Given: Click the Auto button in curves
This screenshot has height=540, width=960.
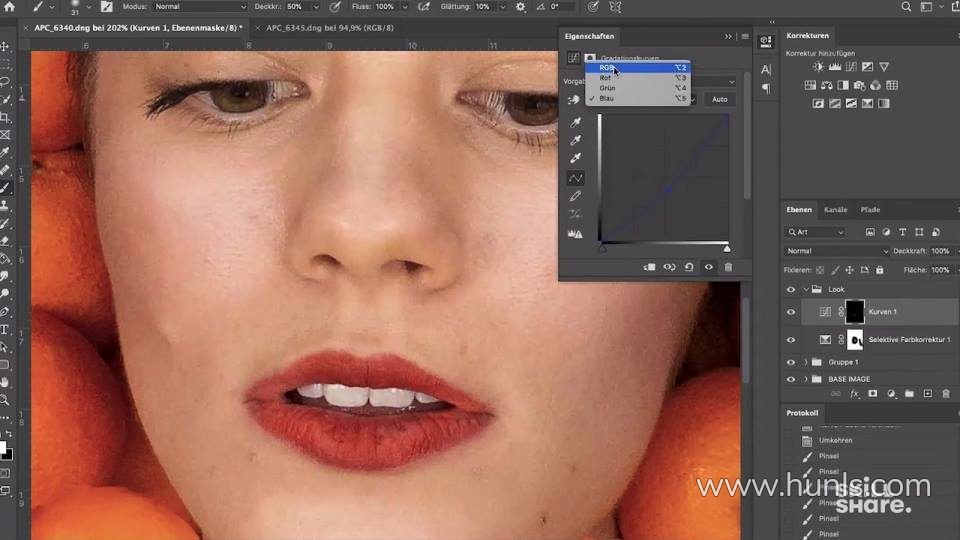Looking at the screenshot, I should click(719, 99).
